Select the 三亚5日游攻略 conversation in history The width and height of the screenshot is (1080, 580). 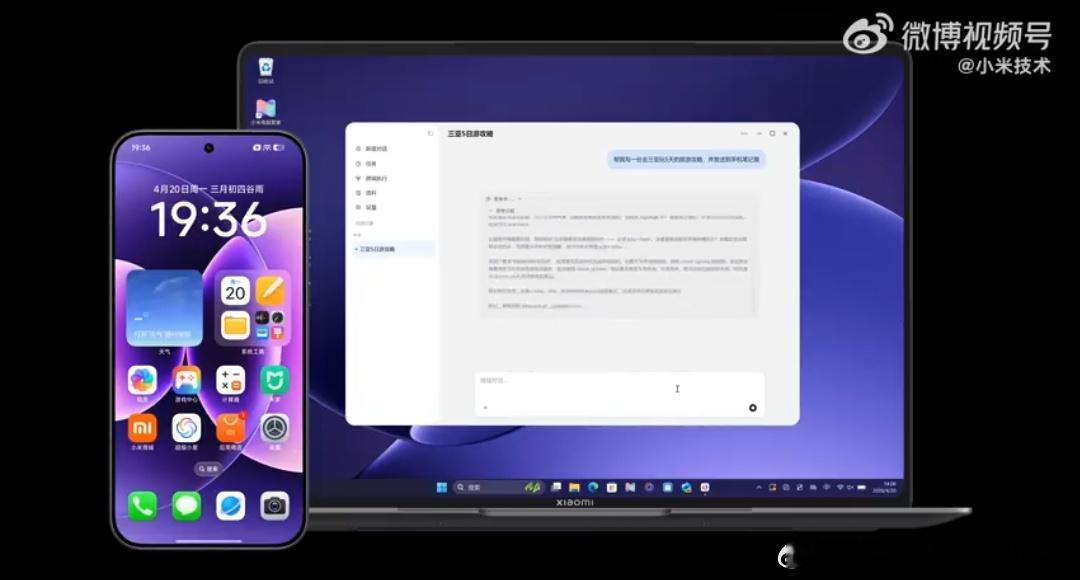[x=393, y=249]
